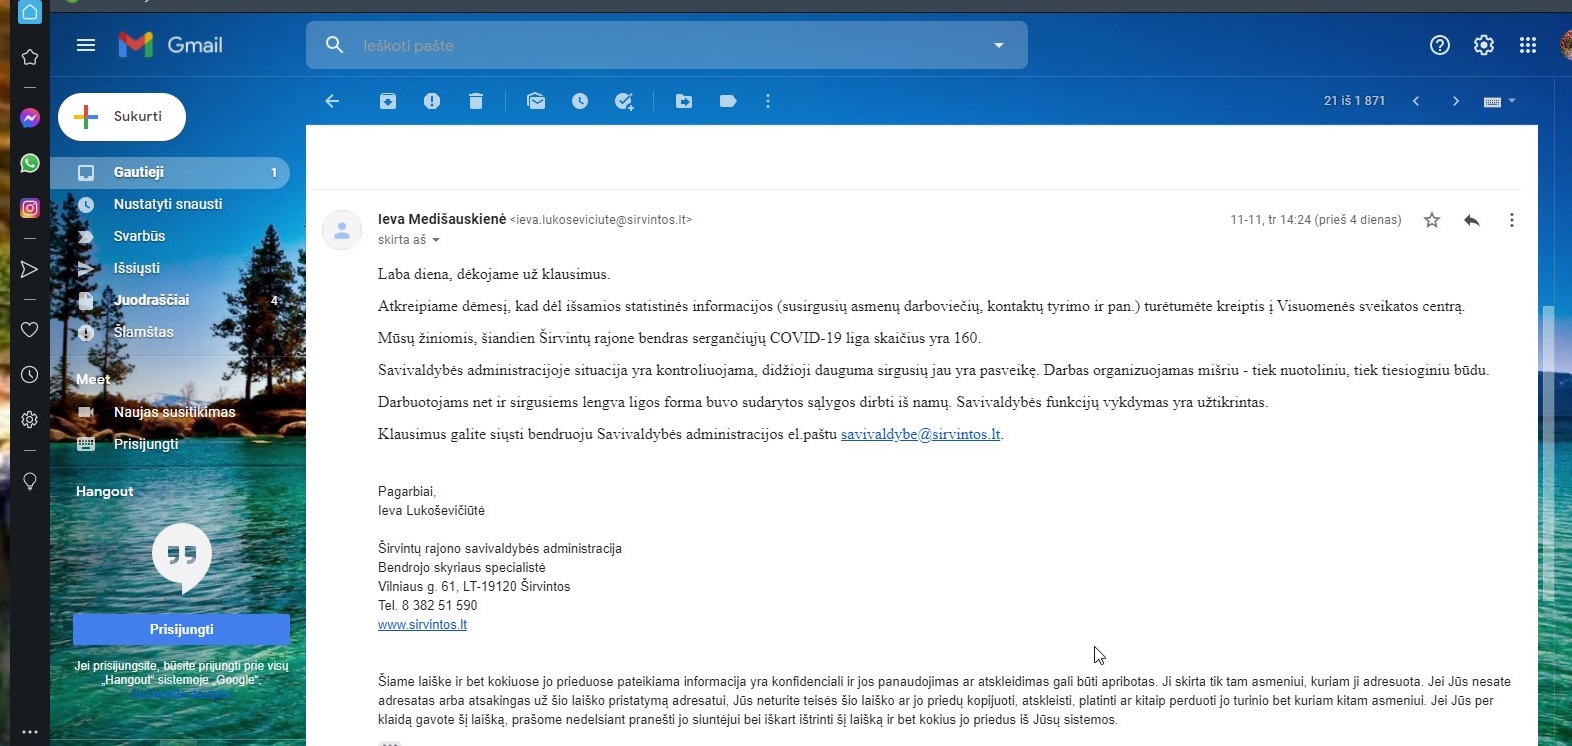Screen dimensions: 1572x746
Task: Open the savivaldybe@sirvintos.lt email link
Action: pyautogui.click(x=920, y=434)
